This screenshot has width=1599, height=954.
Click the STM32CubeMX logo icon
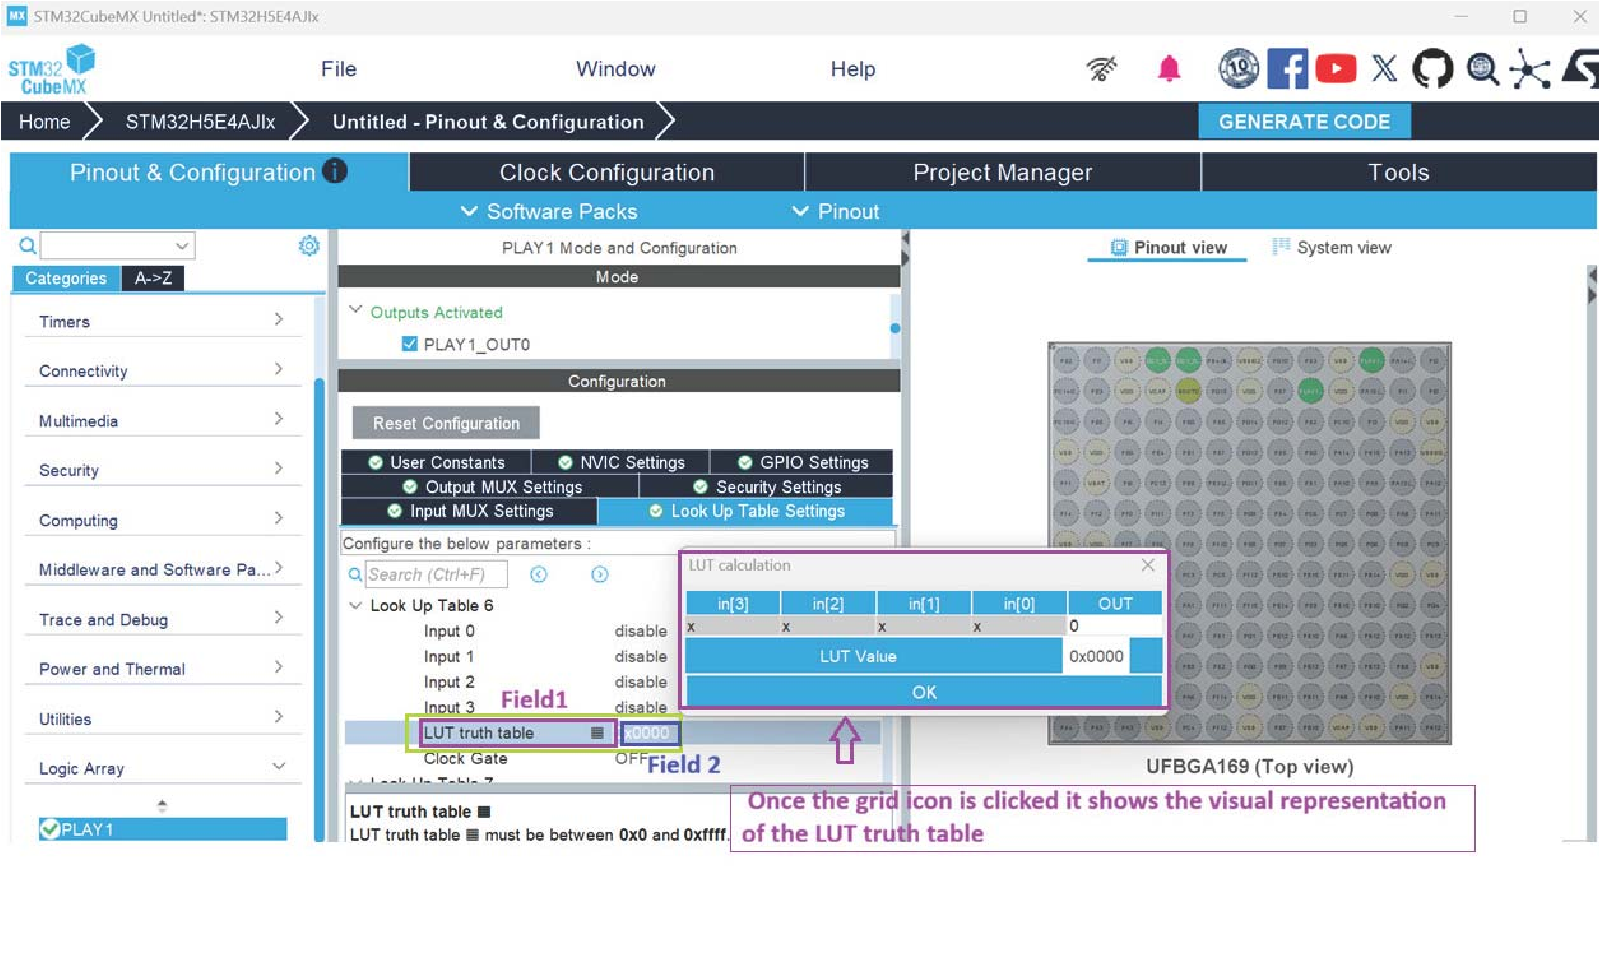click(x=51, y=69)
